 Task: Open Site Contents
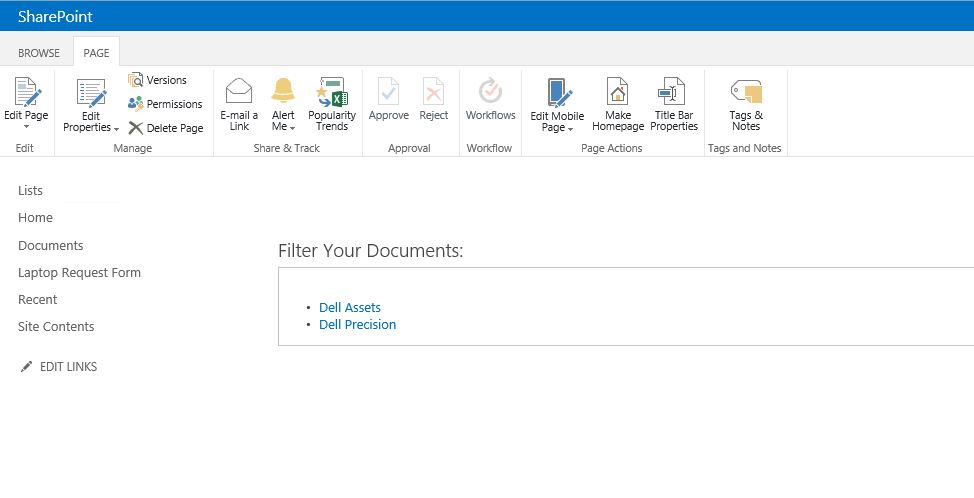coord(56,327)
